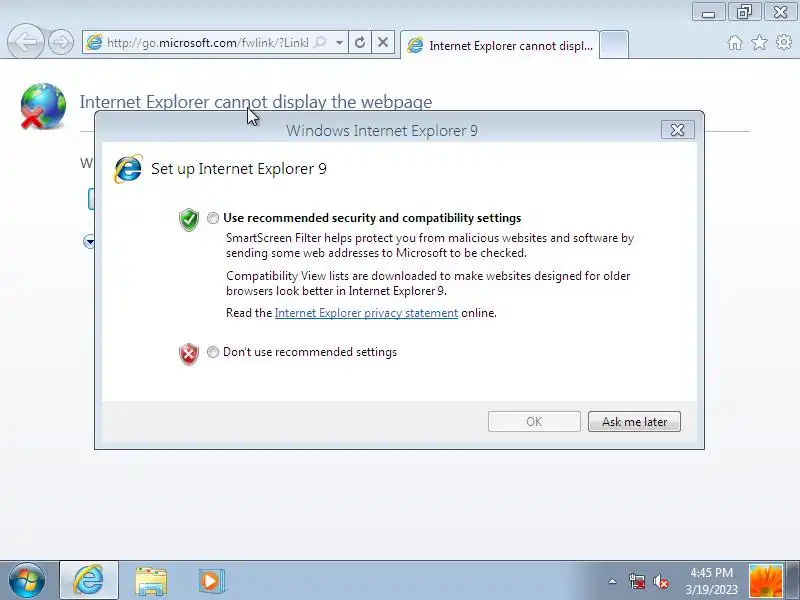Click the OK button in setup dialog
The height and width of the screenshot is (600, 800).
[x=534, y=421]
